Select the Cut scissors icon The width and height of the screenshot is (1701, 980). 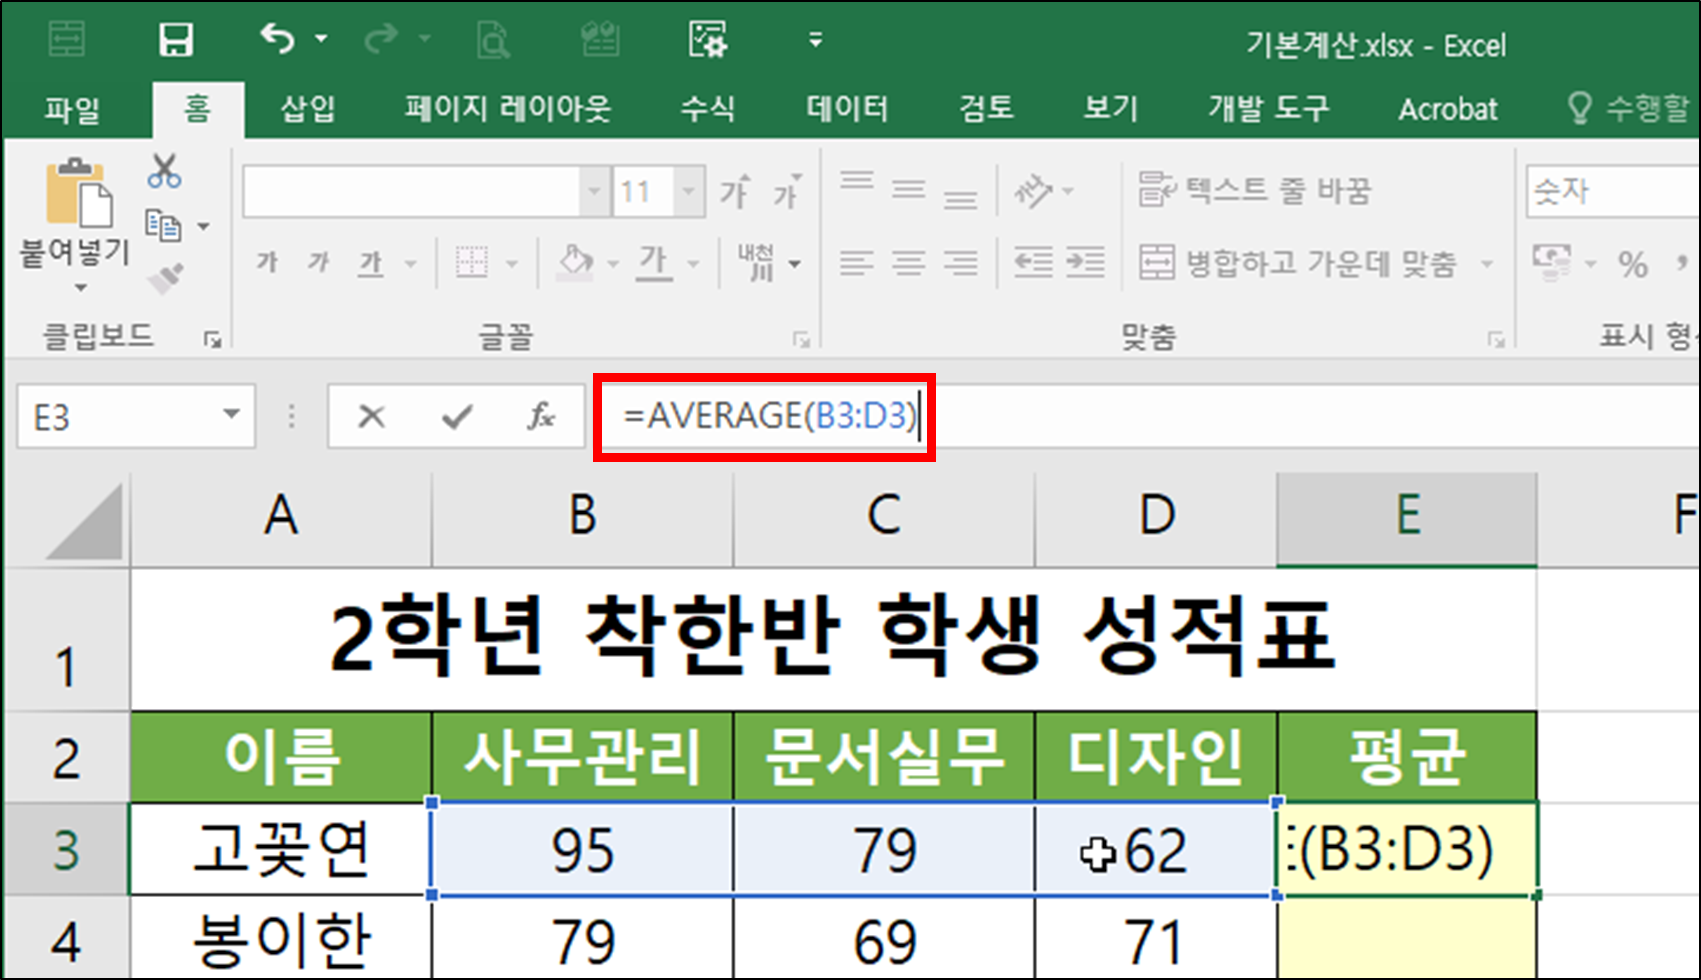point(165,173)
